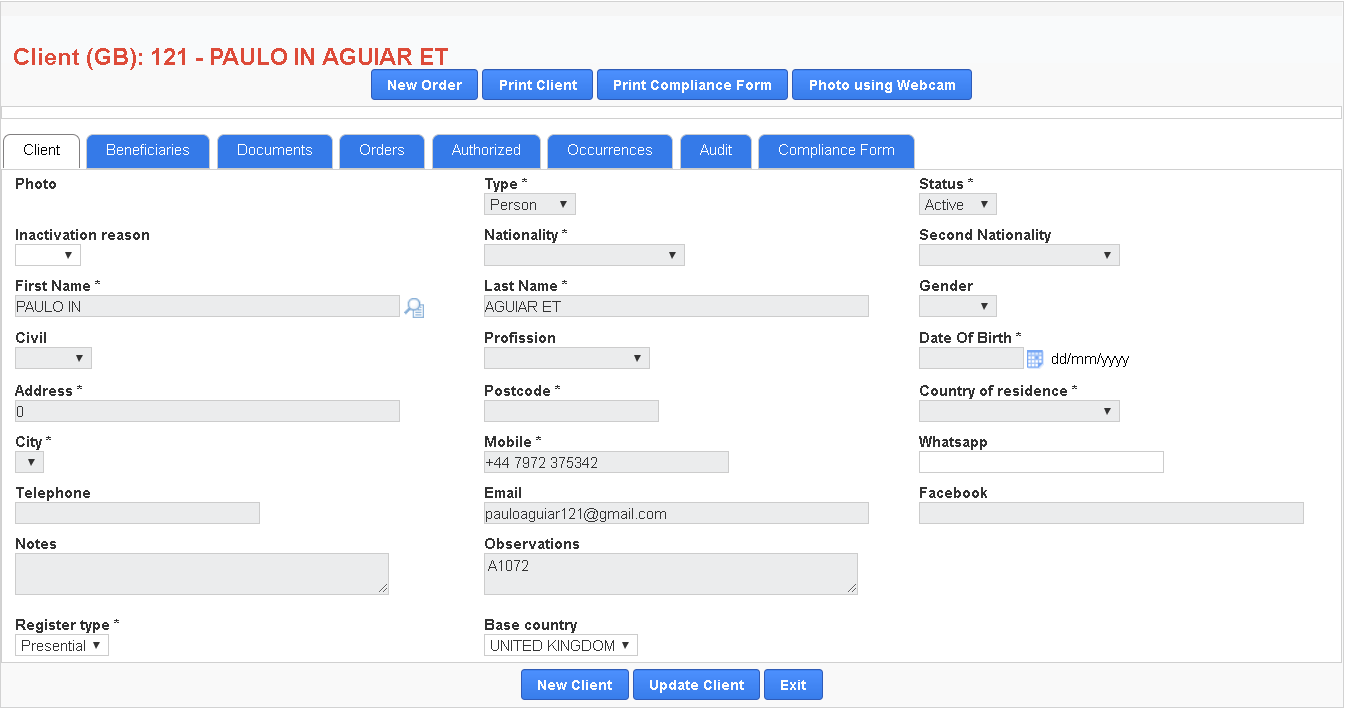Viewport: 1348px width, 711px height.
Task: Click Photo using Webcam button
Action: point(881,85)
